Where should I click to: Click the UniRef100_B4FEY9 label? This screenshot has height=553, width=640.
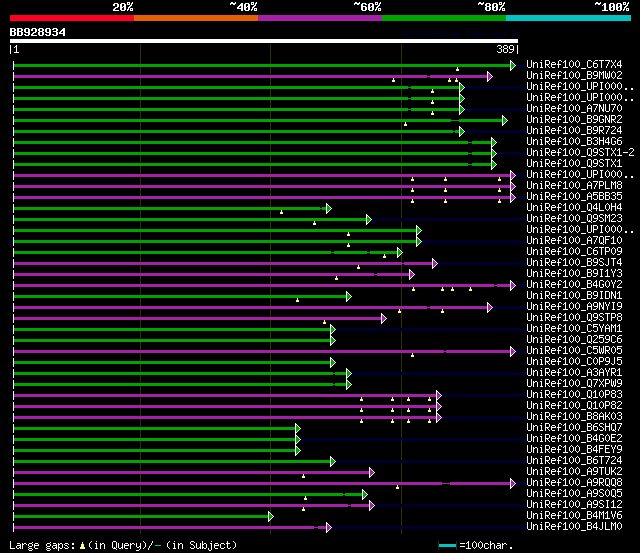[574, 450]
